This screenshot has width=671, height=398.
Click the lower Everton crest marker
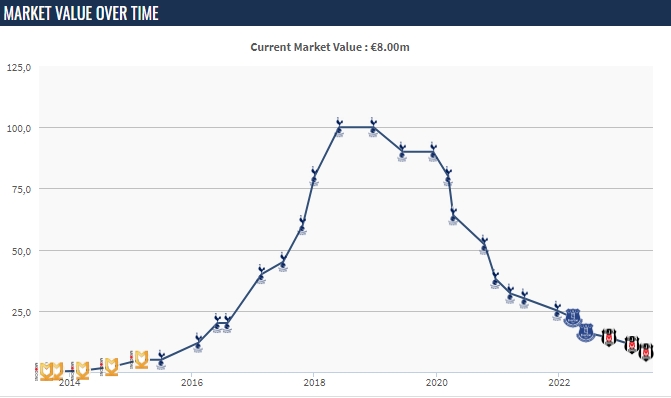586,333
